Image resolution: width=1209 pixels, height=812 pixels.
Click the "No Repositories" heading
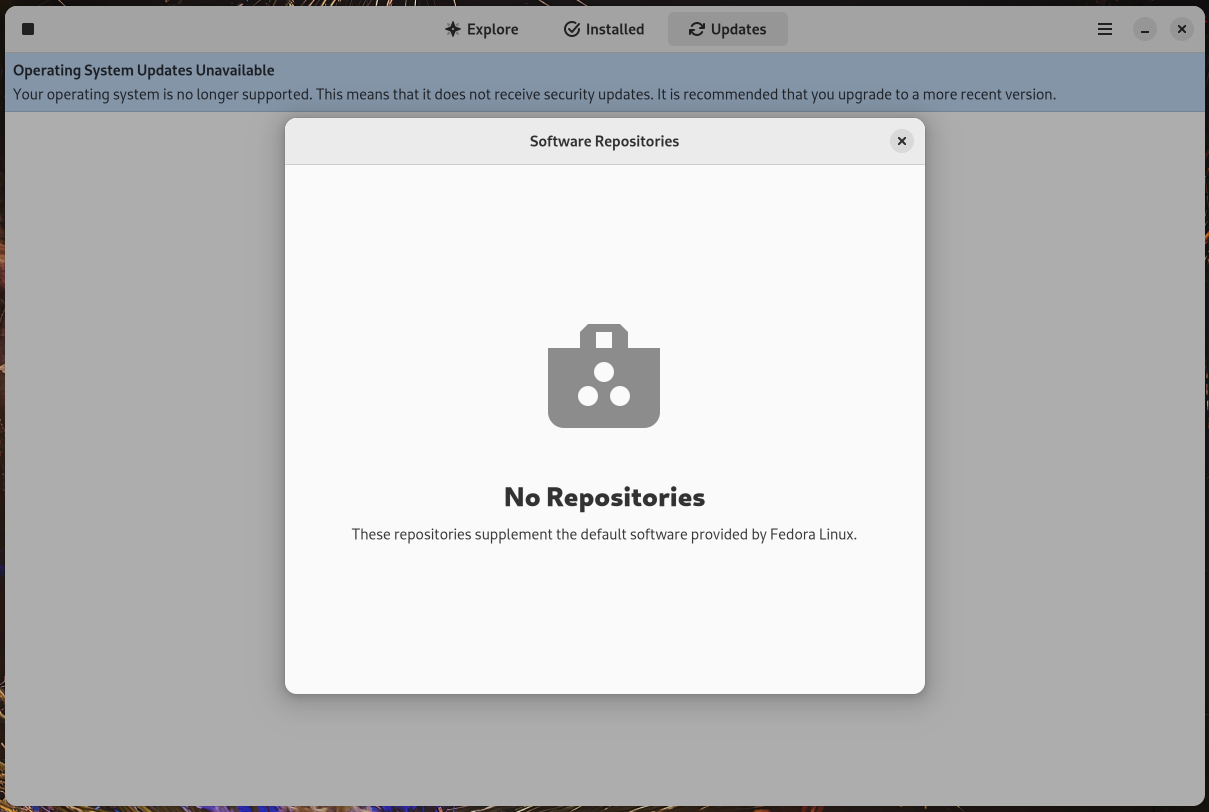tap(604, 496)
